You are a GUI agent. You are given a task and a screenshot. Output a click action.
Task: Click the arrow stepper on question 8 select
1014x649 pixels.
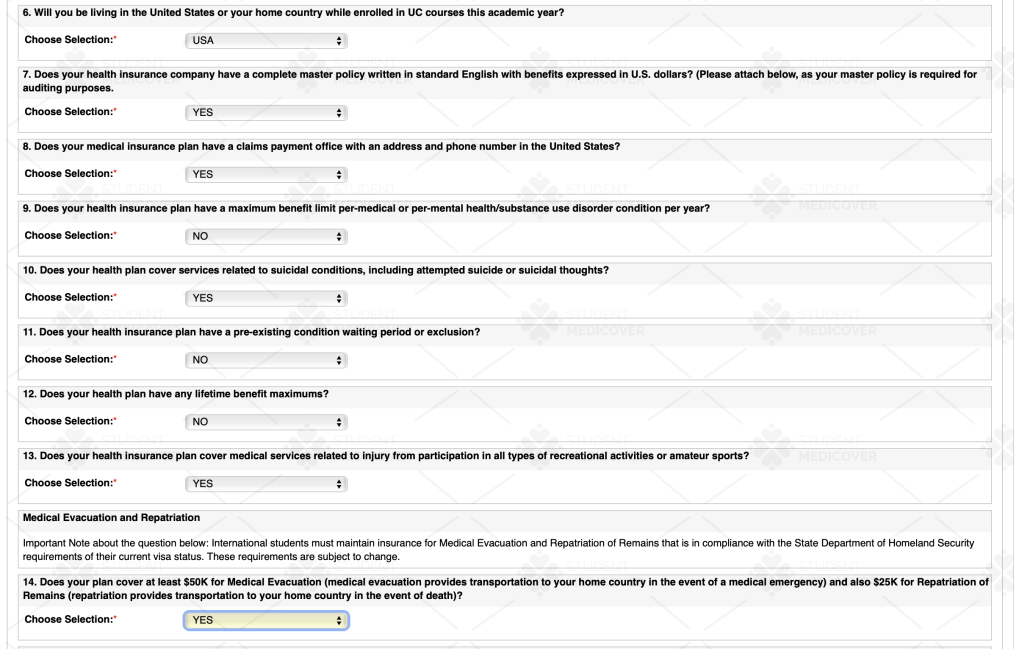click(339, 175)
